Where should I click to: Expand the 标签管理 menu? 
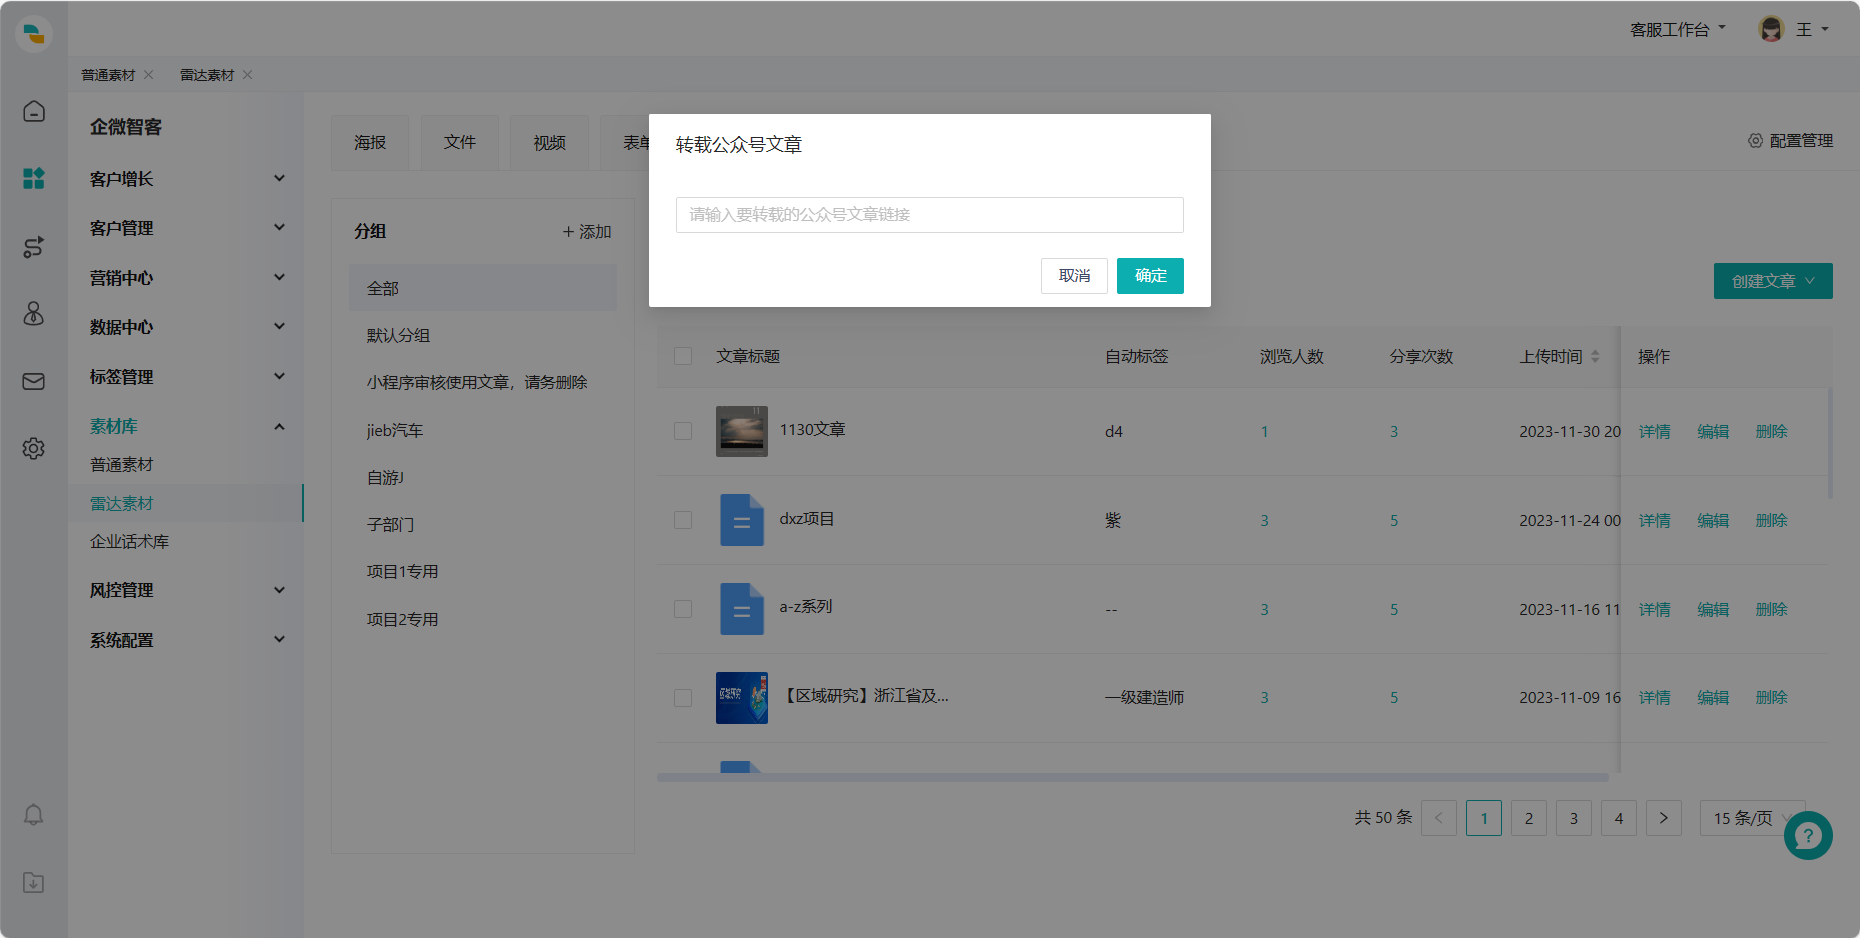[187, 377]
